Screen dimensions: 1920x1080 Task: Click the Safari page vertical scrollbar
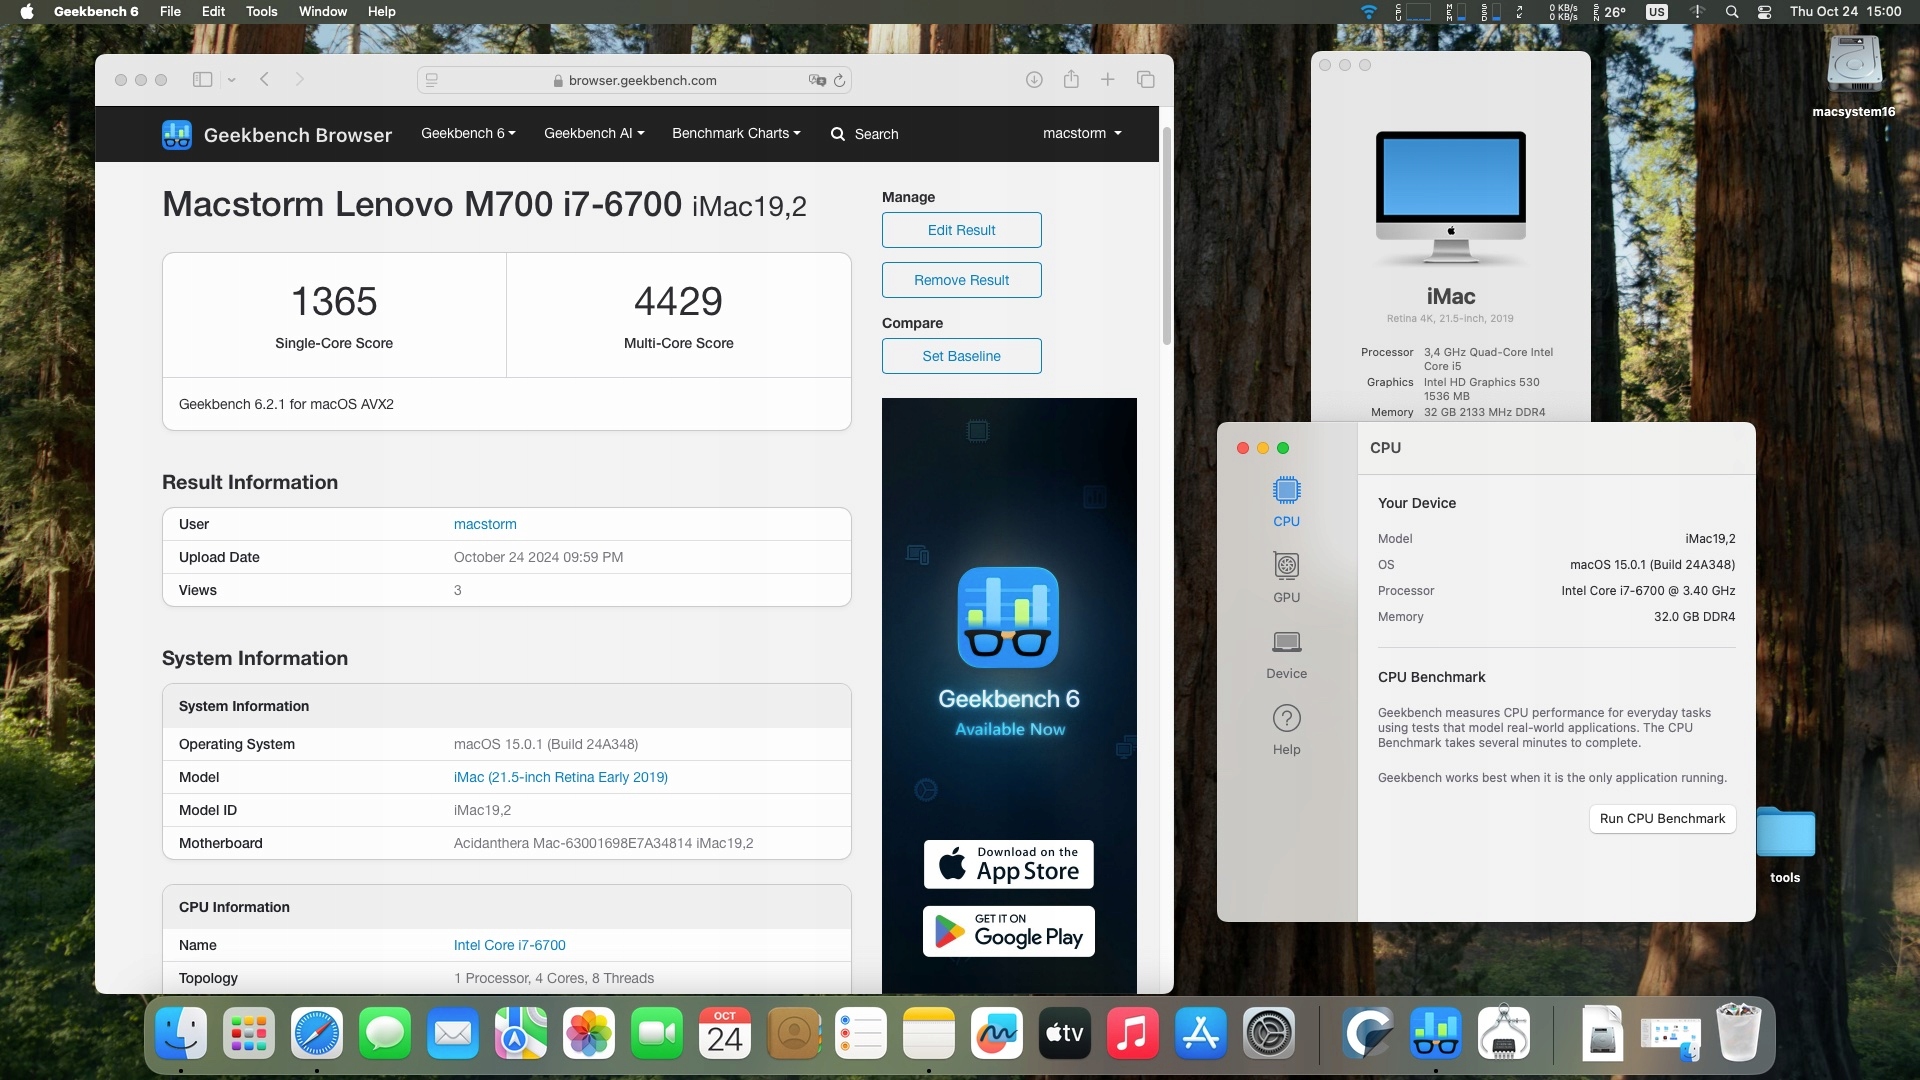(x=1166, y=236)
